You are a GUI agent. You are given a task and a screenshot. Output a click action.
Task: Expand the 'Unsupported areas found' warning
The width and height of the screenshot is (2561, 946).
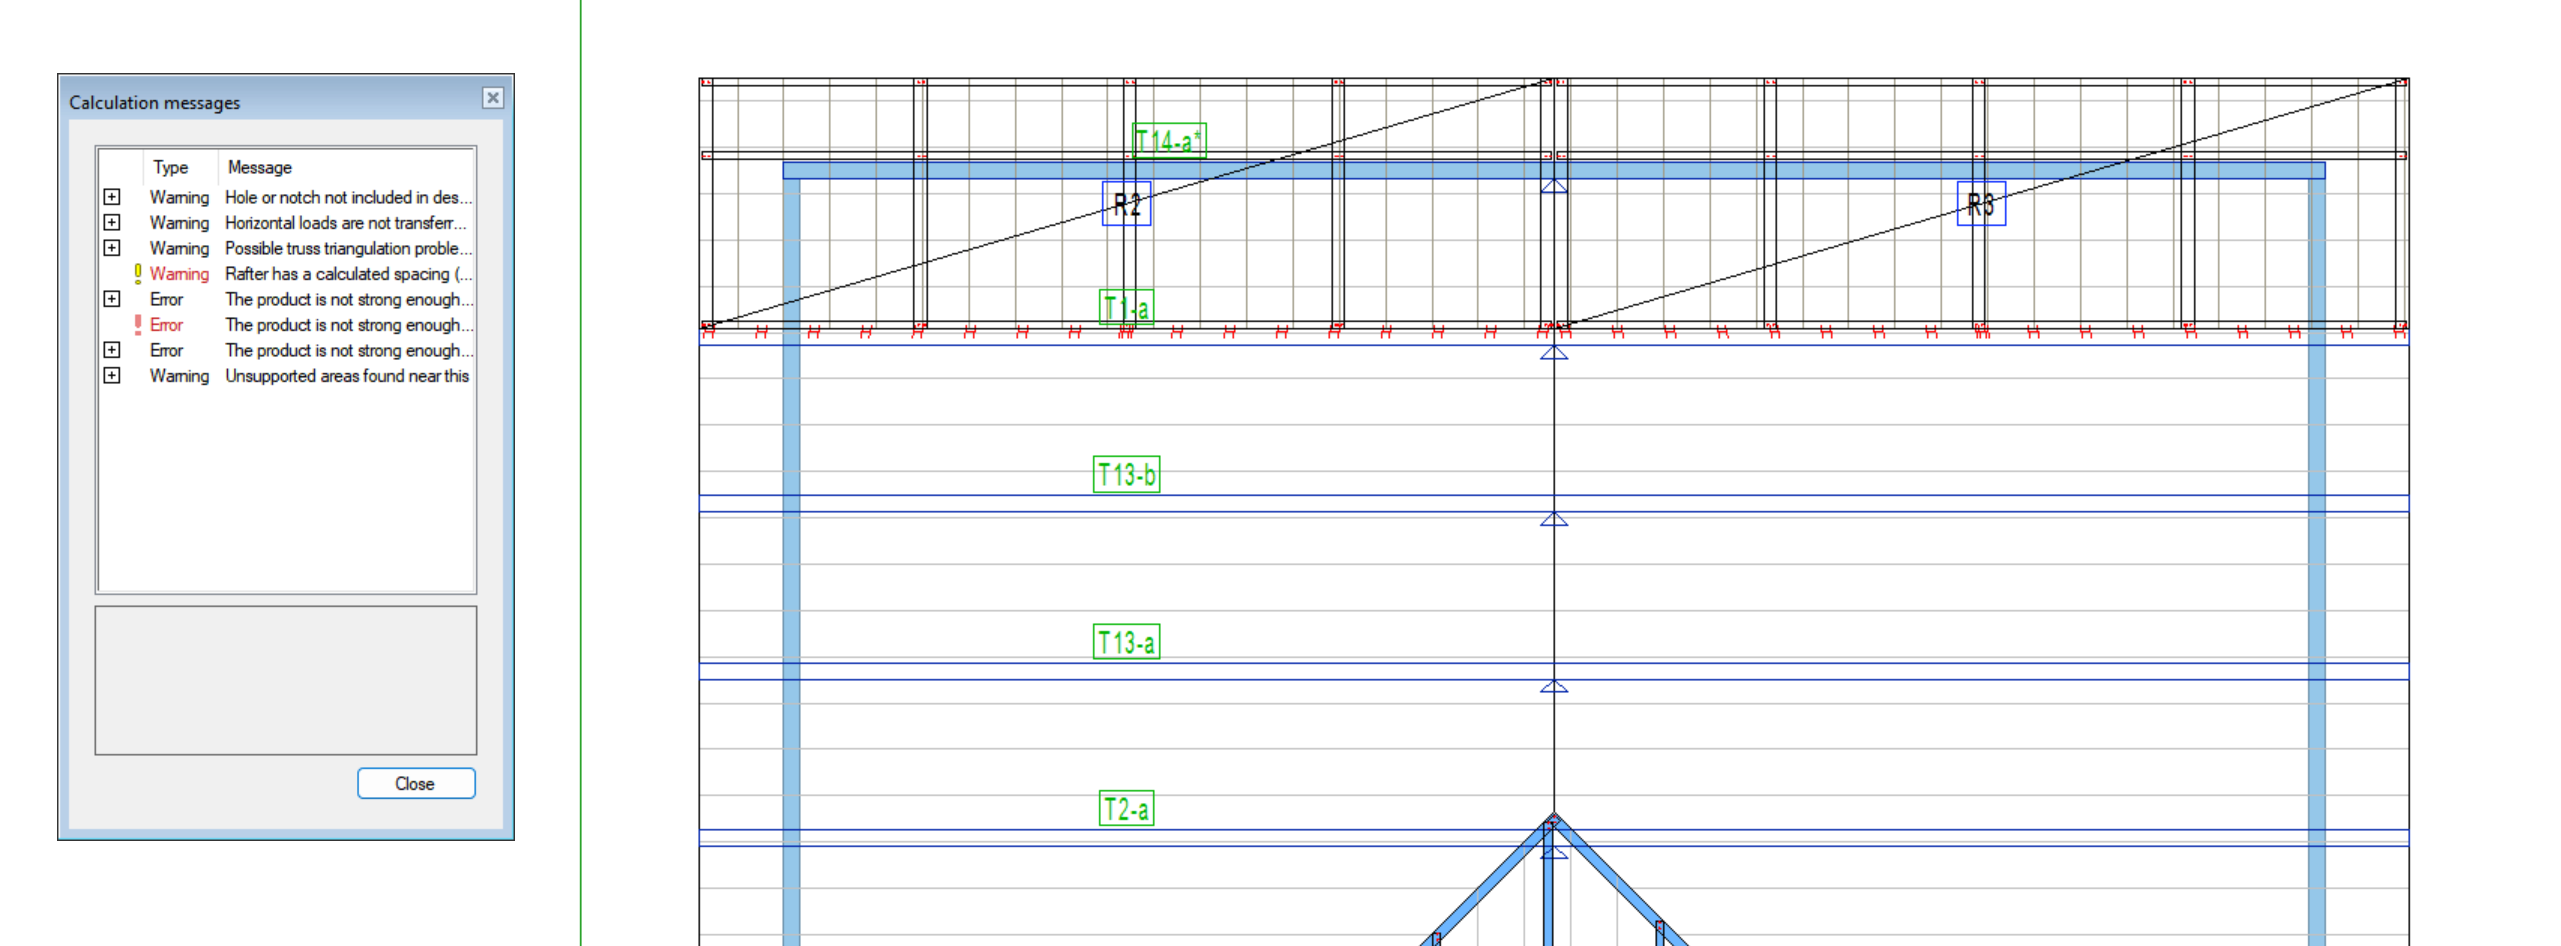(x=112, y=375)
